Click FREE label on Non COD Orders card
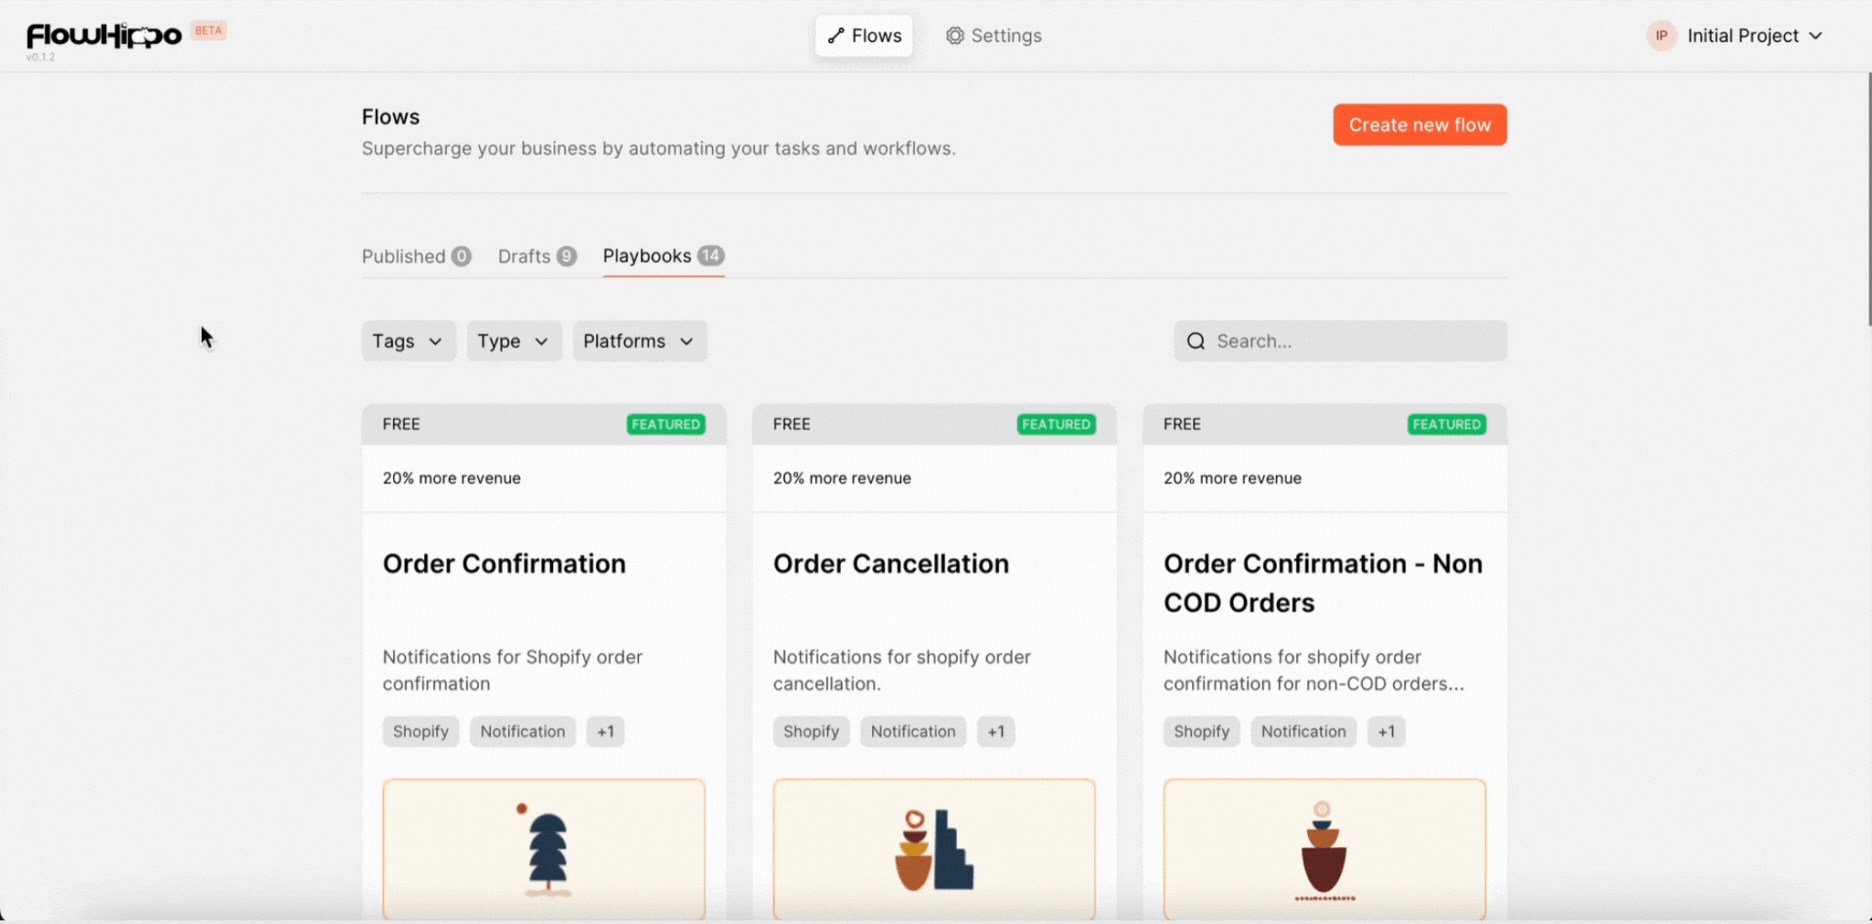 tap(1182, 424)
